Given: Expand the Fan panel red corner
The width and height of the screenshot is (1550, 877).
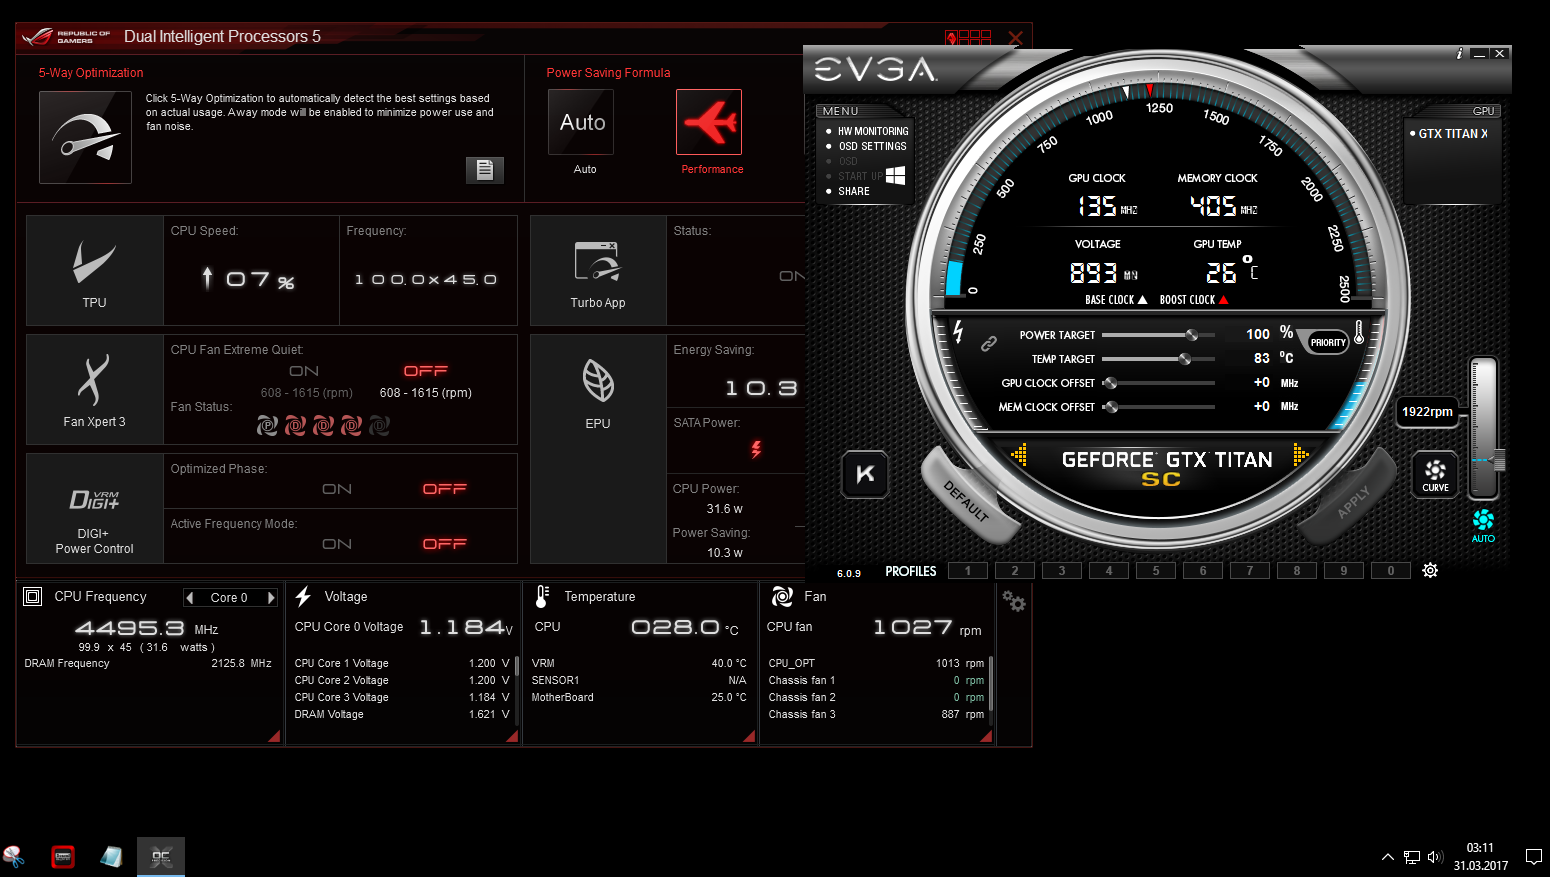Looking at the screenshot, I should coord(986,736).
